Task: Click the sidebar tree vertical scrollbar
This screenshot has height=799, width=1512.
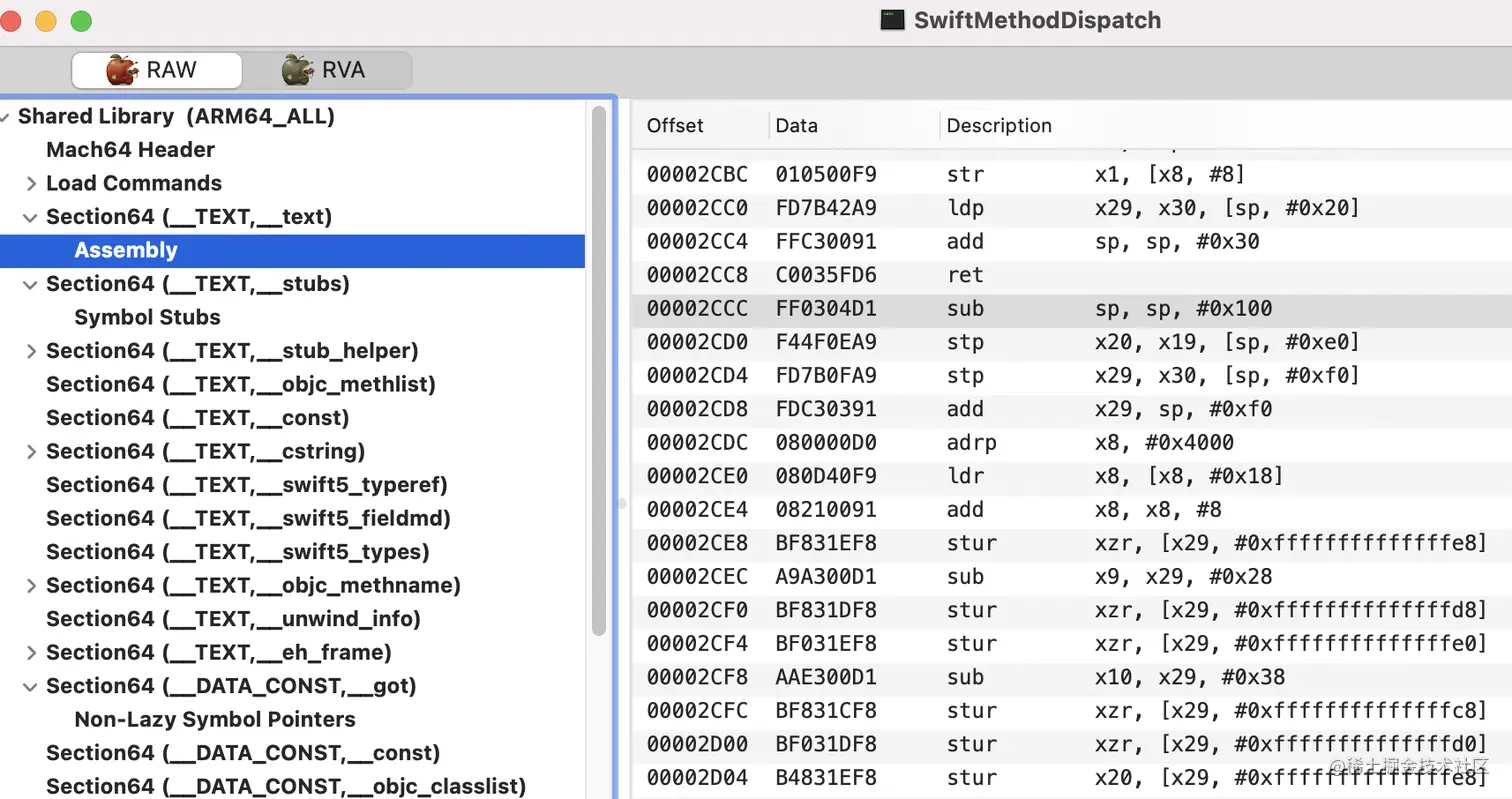Action: coord(599,370)
